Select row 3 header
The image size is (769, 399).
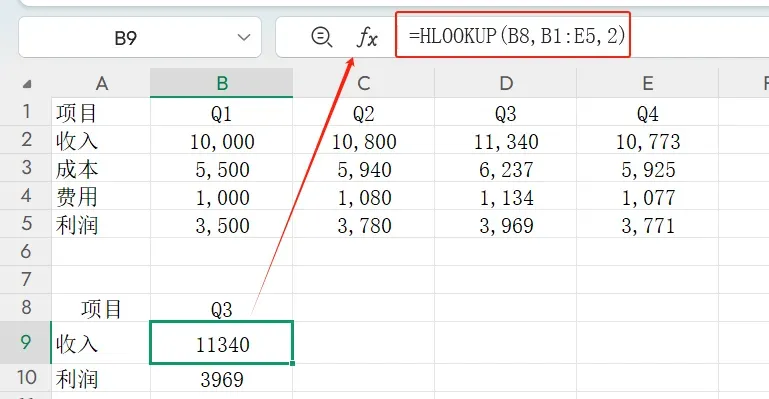point(26,168)
